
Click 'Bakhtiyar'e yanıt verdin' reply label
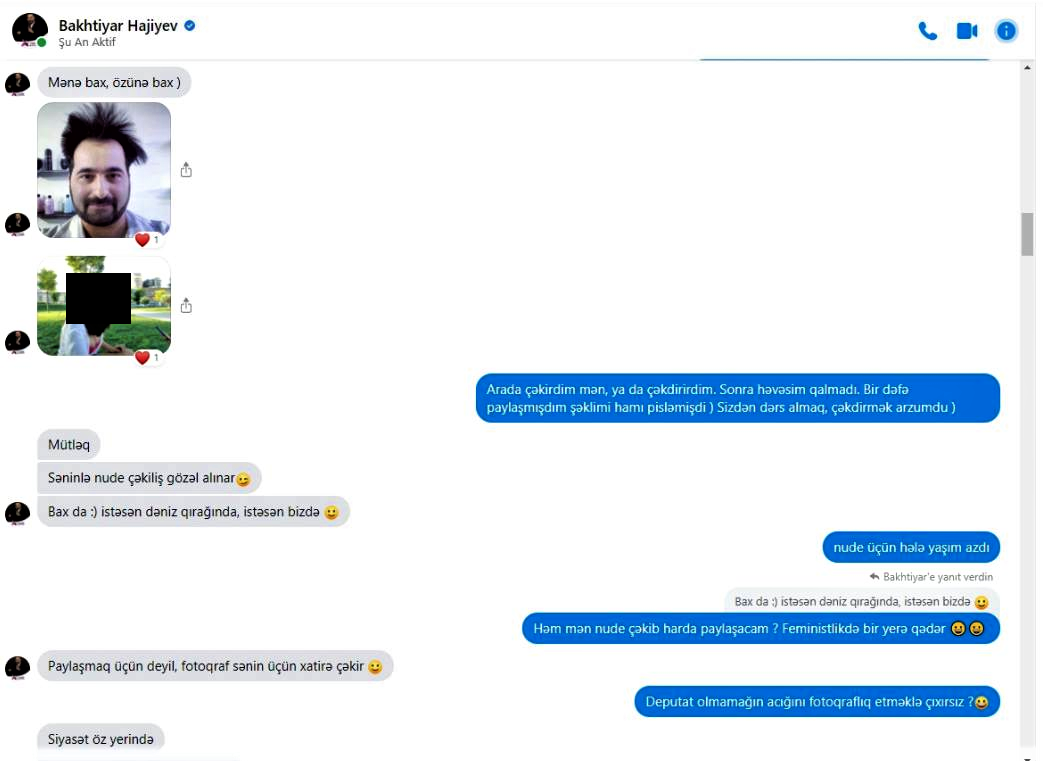pyautogui.click(x=931, y=577)
